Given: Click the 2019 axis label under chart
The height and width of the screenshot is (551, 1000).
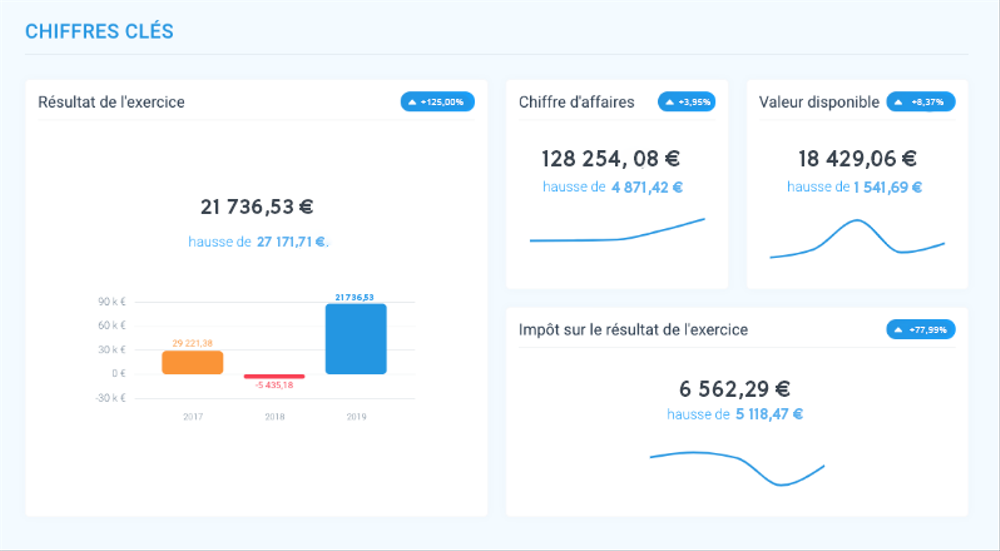Looking at the screenshot, I should click(355, 416).
